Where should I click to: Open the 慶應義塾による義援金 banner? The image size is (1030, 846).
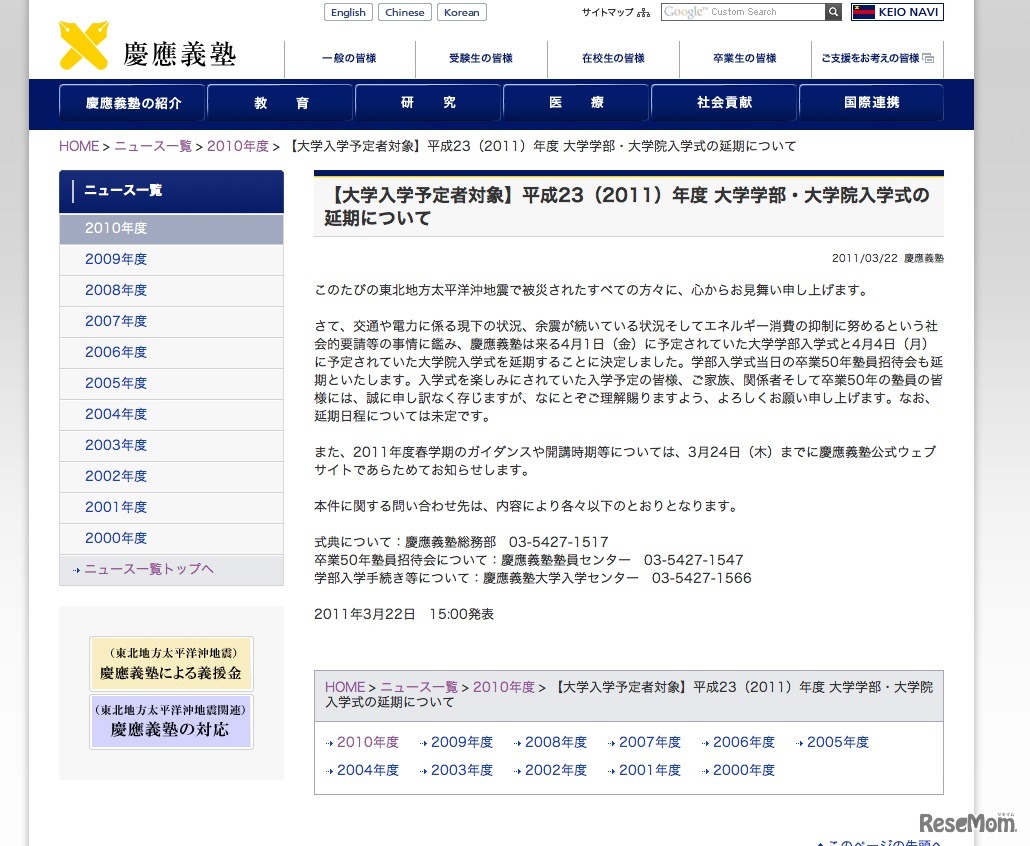(171, 663)
